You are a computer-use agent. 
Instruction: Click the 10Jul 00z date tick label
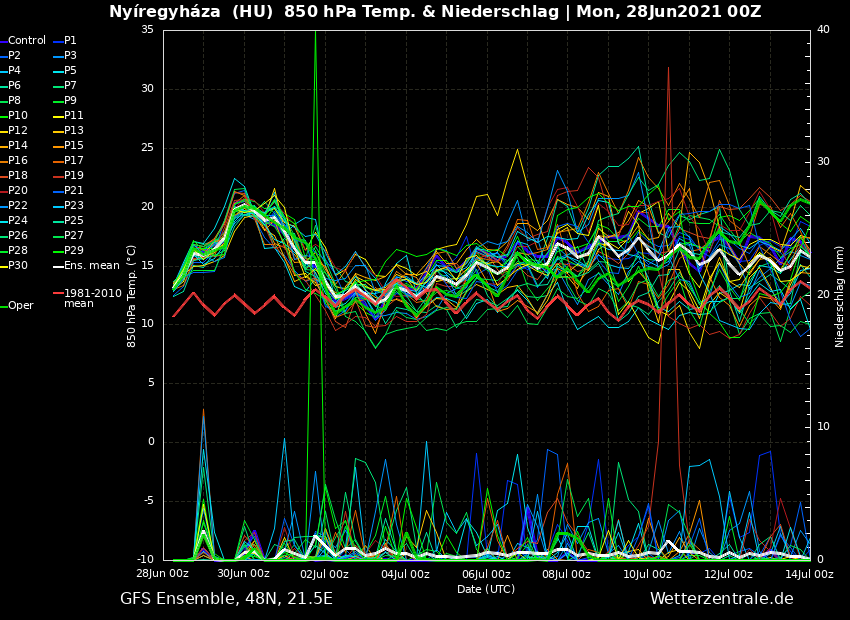pyautogui.click(x=647, y=574)
